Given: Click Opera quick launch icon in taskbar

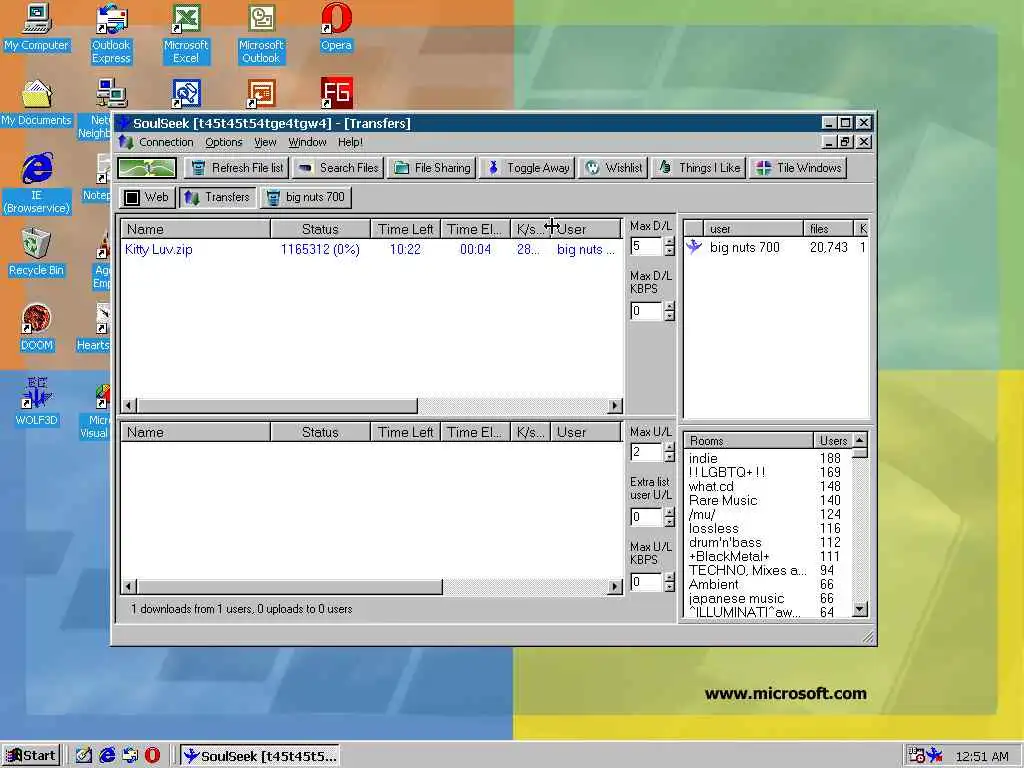Looking at the screenshot, I should [x=152, y=756].
